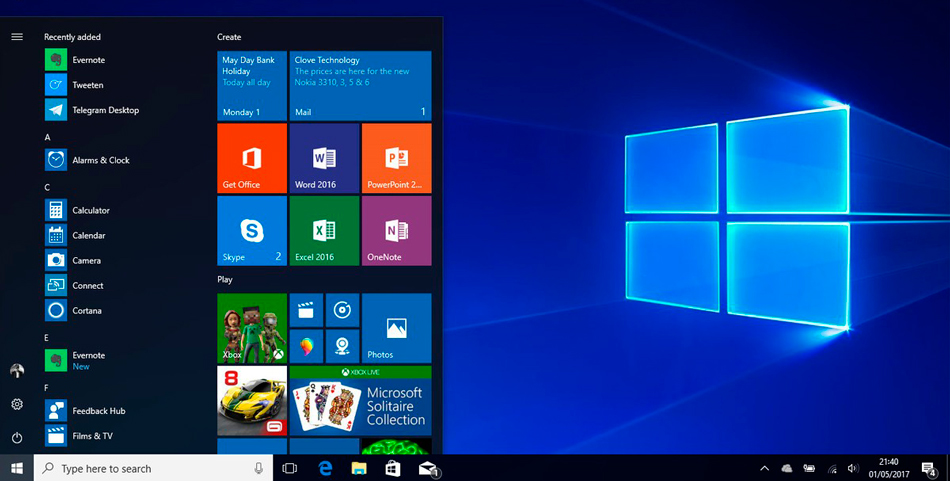Click the clock showing 21:40
The width and height of the screenshot is (950, 481).
click(889, 468)
